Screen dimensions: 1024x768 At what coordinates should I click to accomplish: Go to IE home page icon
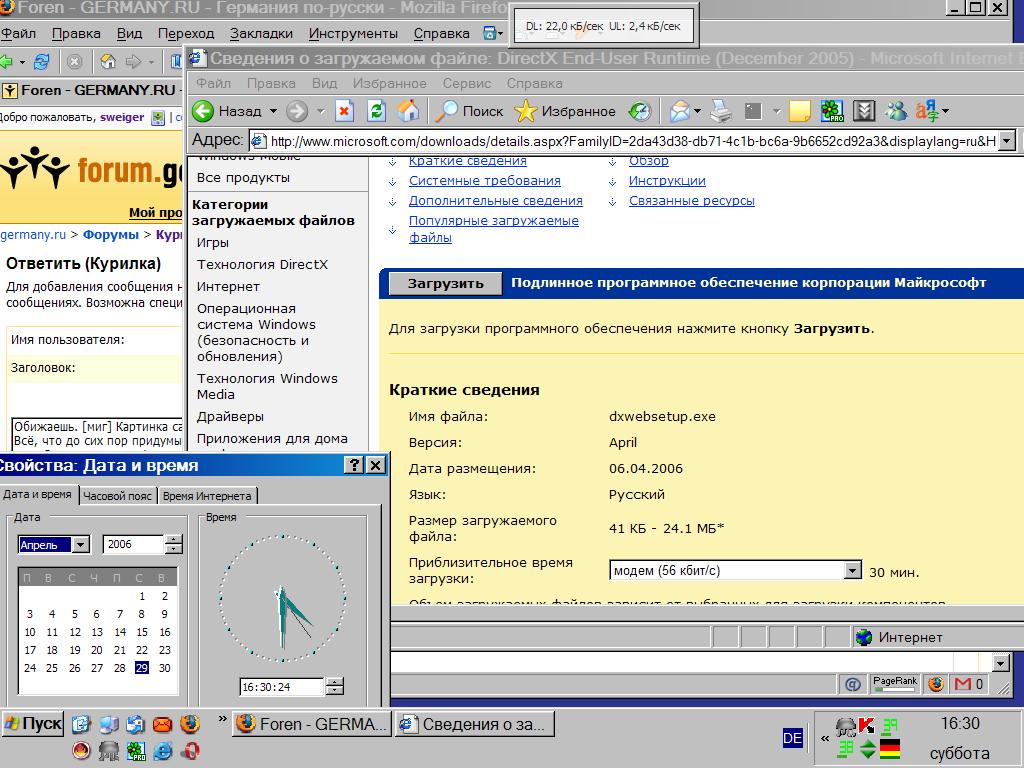click(409, 111)
